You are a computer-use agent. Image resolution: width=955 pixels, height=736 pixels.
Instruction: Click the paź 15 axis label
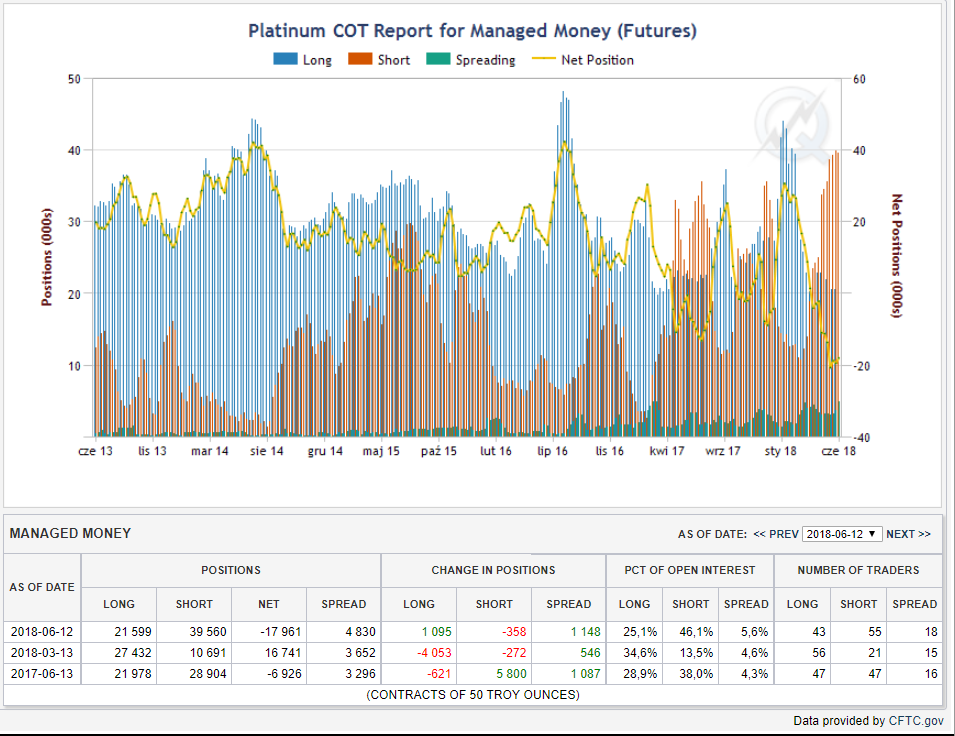[439, 451]
